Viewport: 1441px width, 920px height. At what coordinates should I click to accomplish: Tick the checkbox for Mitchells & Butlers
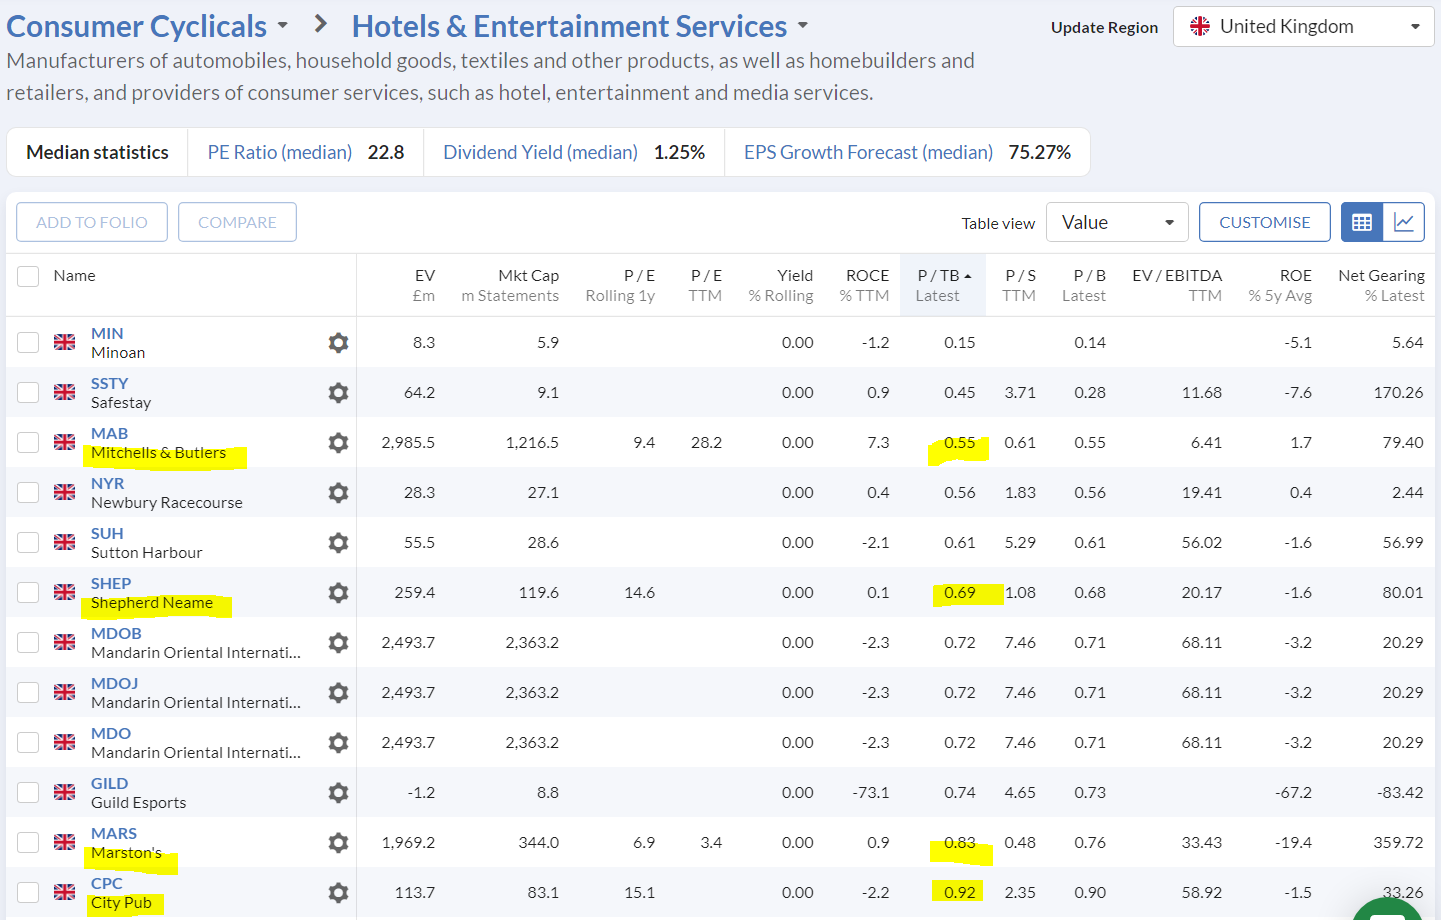(x=28, y=442)
